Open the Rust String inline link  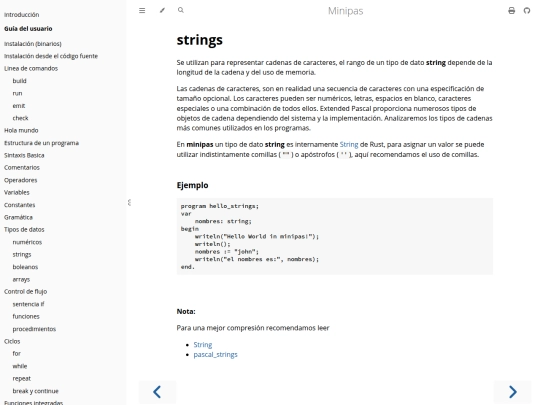349,144
